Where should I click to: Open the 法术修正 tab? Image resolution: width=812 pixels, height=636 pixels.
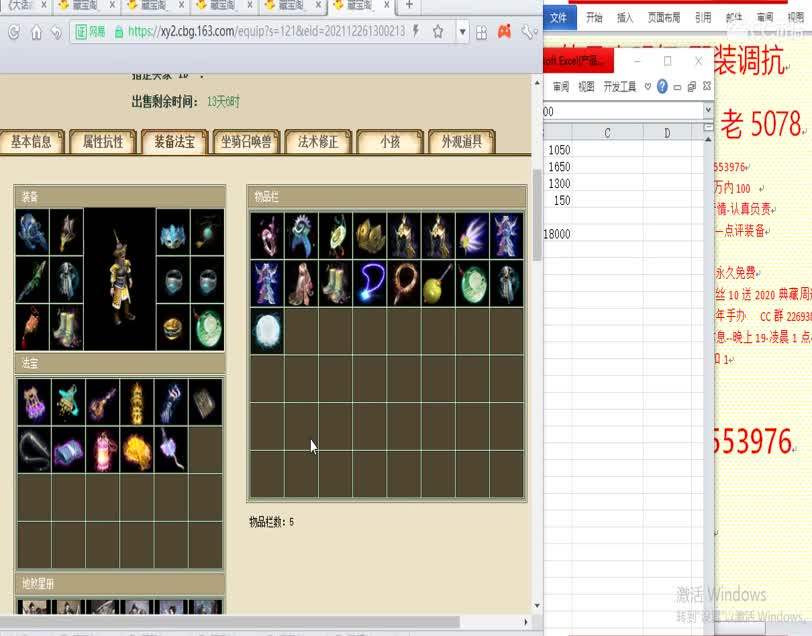pyautogui.click(x=318, y=141)
